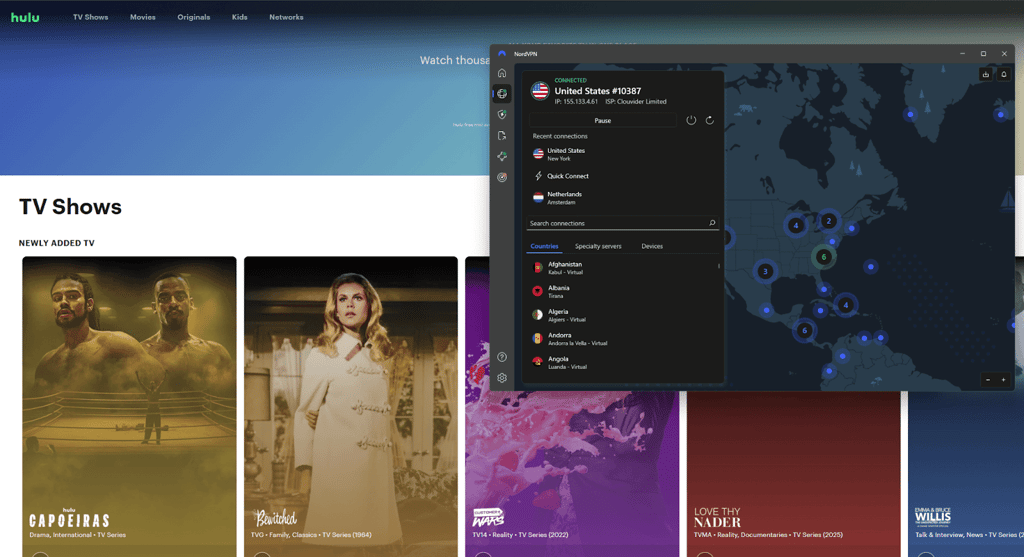Click the United States flag in header
The height and width of the screenshot is (557, 1024).
(x=540, y=91)
